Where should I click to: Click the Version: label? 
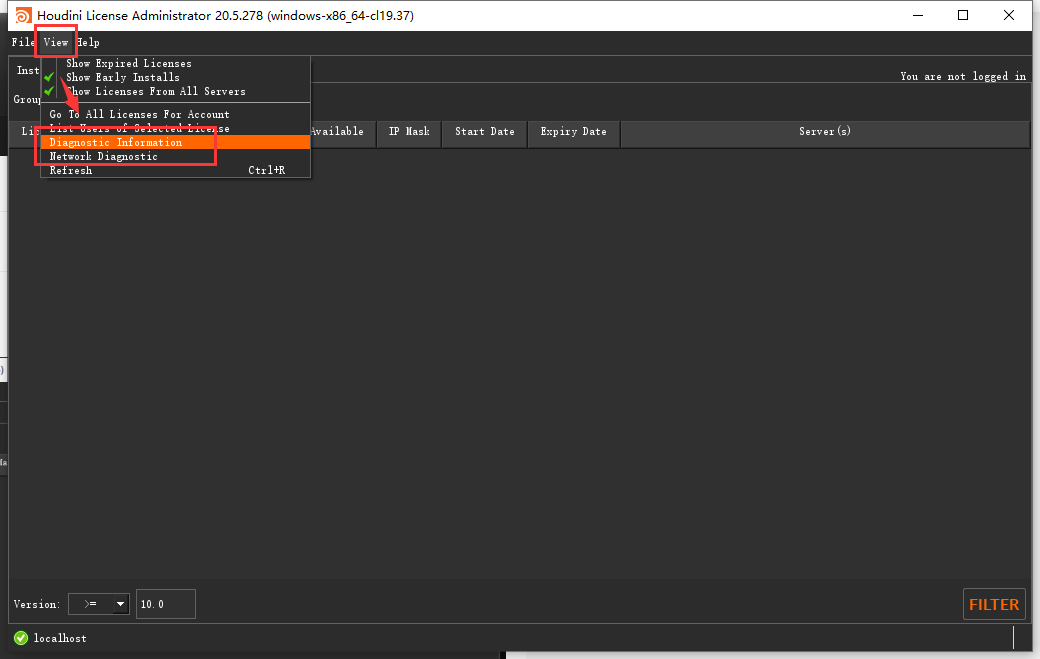pyautogui.click(x=36, y=604)
